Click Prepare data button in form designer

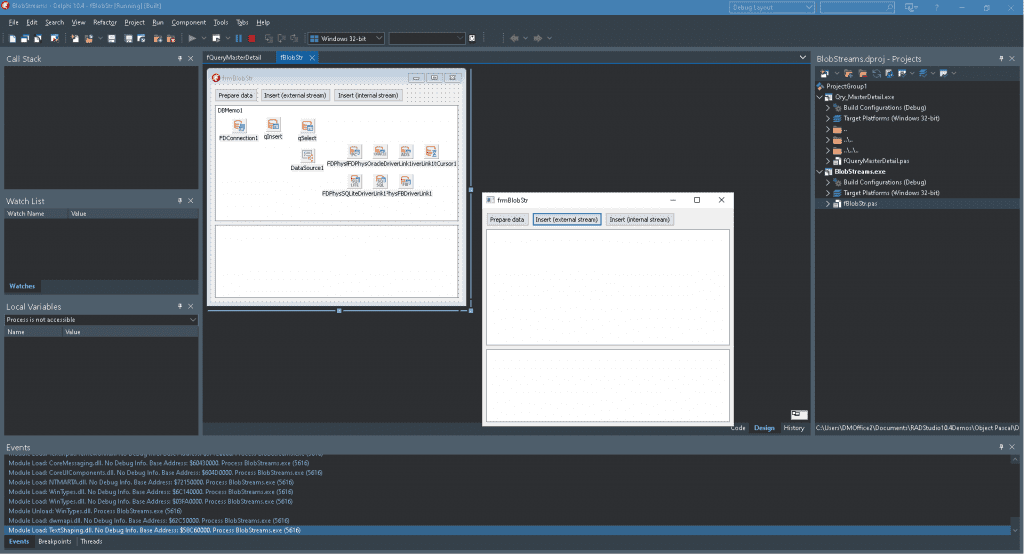[235, 95]
